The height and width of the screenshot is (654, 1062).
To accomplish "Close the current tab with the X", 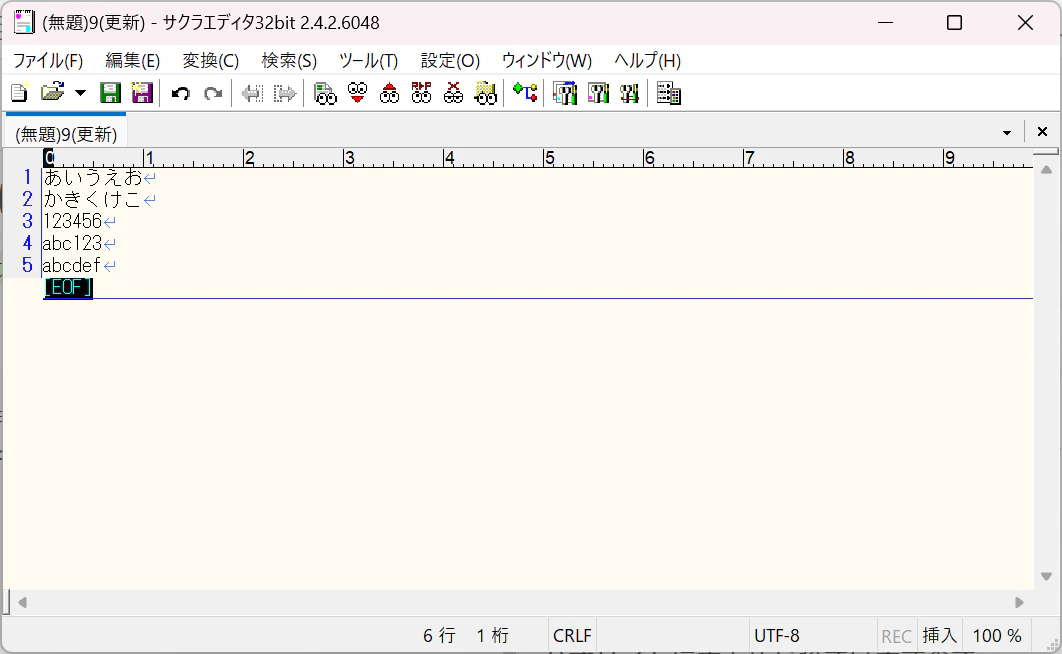I will (1042, 132).
